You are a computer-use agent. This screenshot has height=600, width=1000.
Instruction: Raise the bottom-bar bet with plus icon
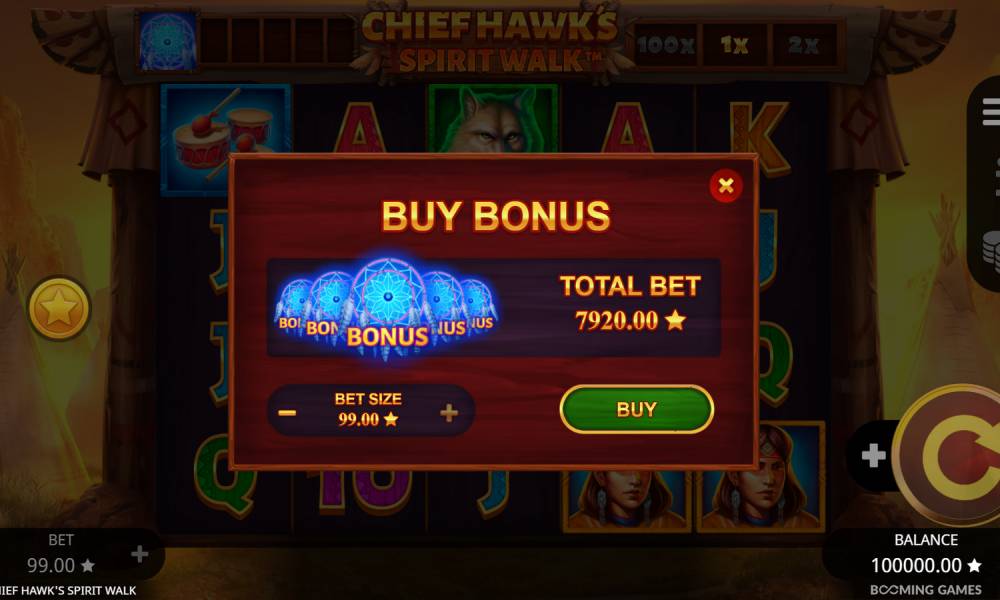(x=140, y=554)
